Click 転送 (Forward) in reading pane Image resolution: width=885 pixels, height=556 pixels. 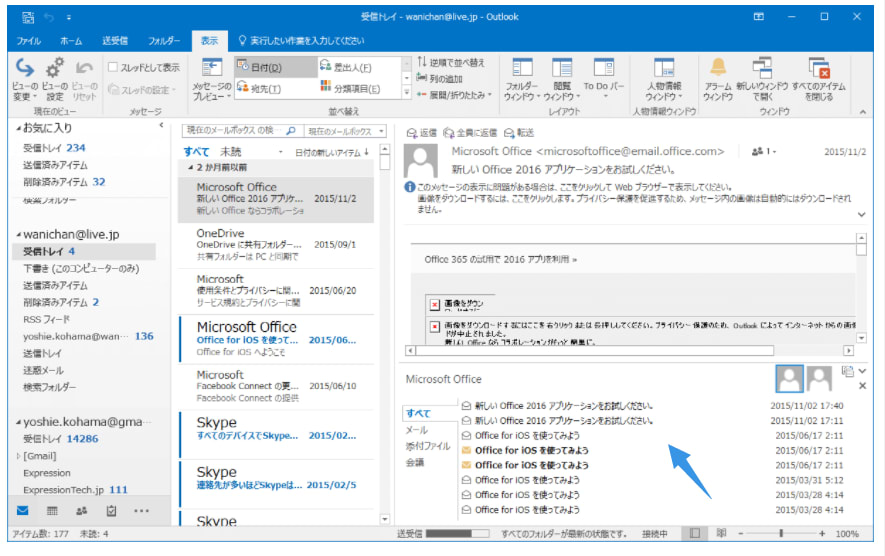click(x=519, y=133)
